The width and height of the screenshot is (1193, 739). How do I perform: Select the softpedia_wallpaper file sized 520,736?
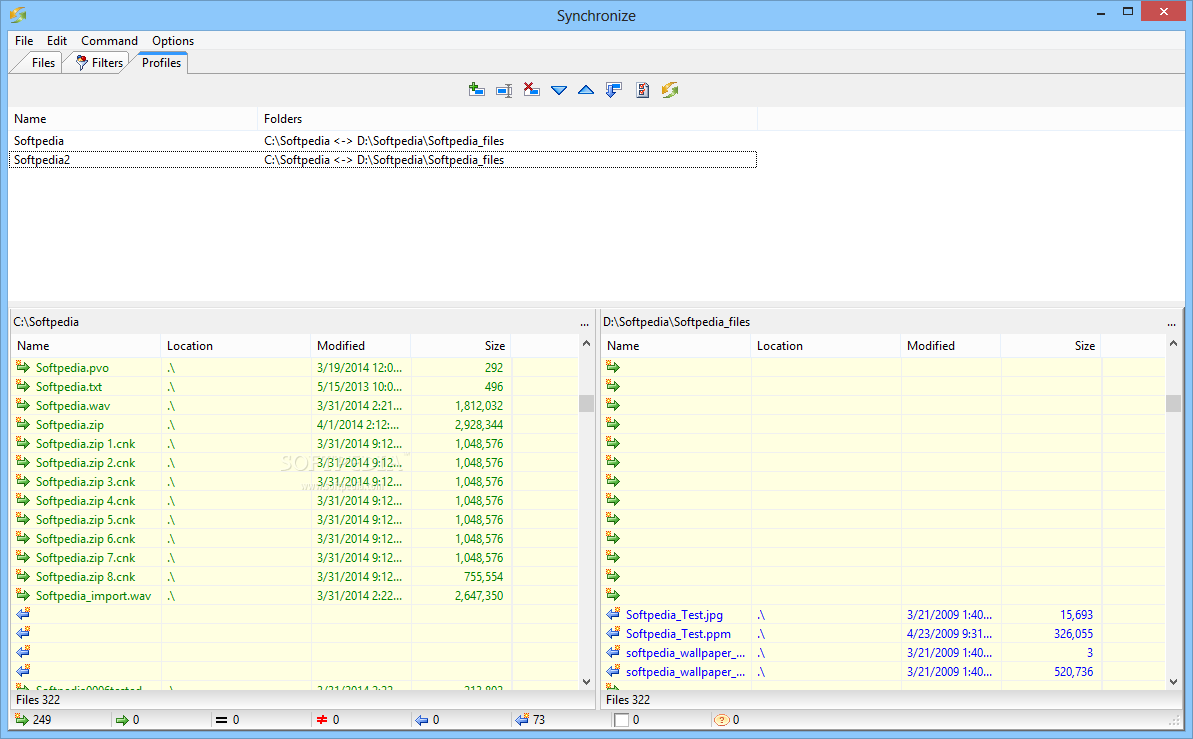pyautogui.click(x=686, y=672)
